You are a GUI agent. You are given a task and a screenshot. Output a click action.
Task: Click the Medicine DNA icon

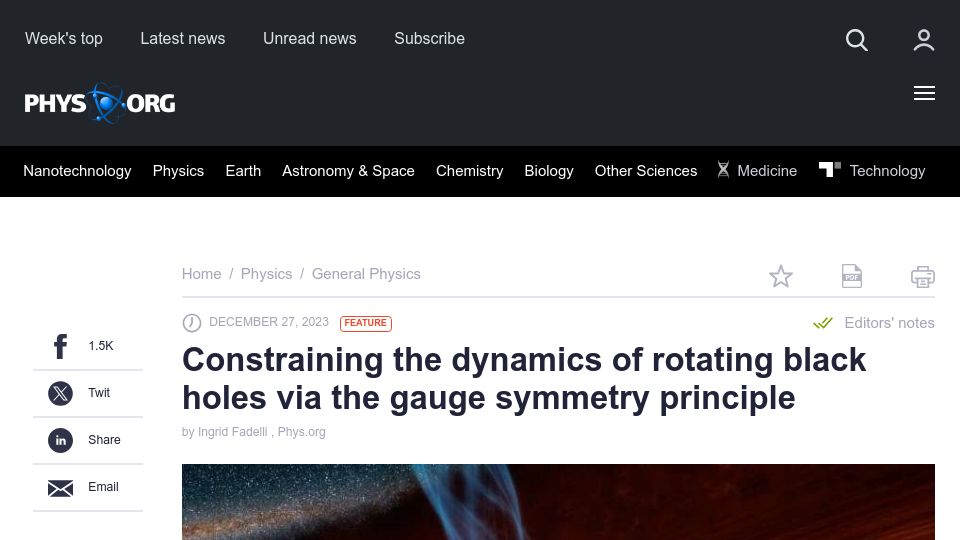tap(723, 170)
